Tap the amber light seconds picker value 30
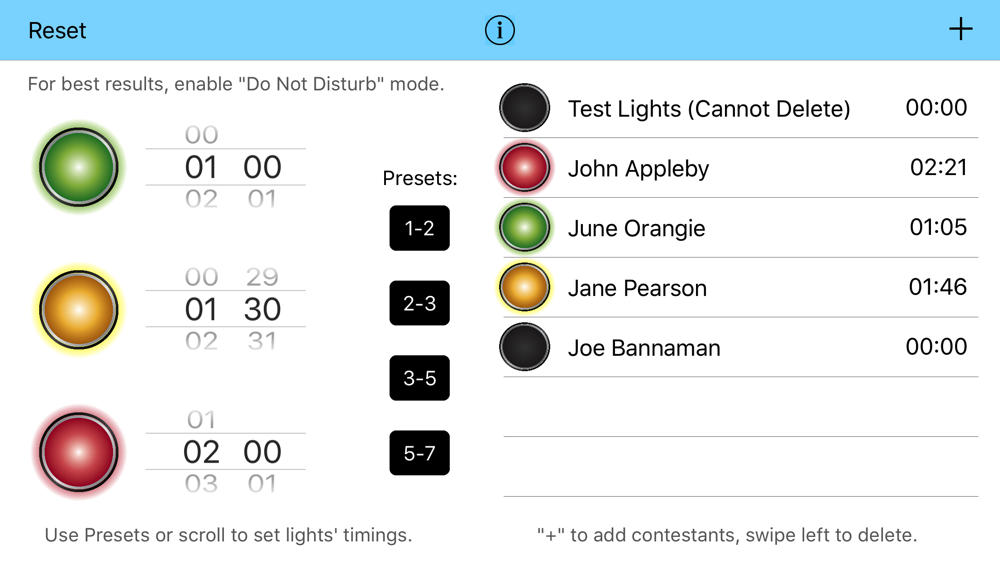 coord(262,309)
